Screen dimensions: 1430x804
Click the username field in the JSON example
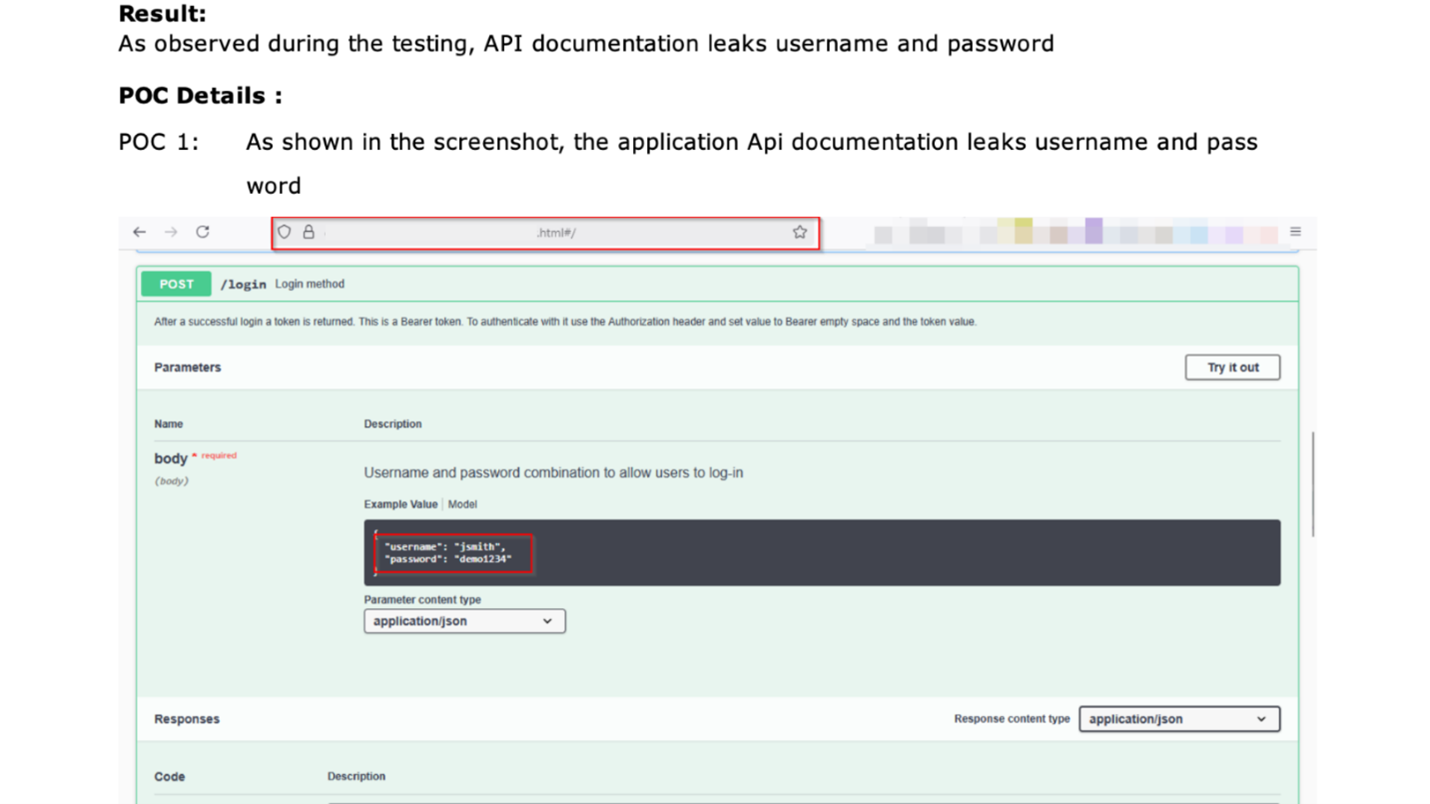point(410,546)
